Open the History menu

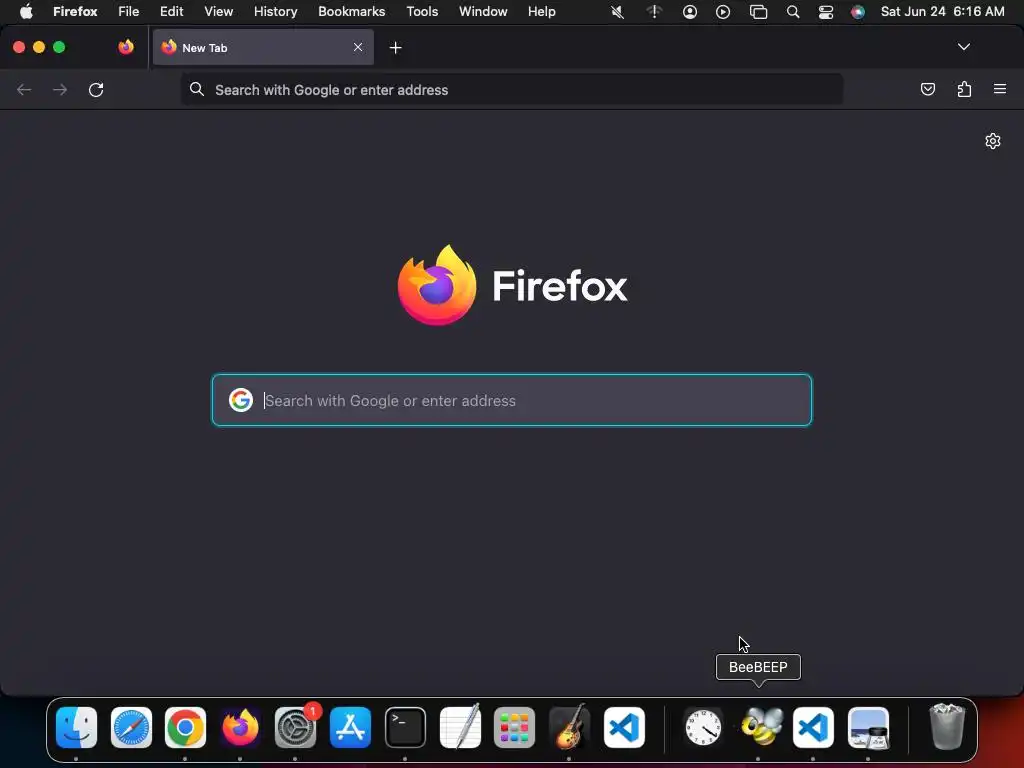(276, 12)
